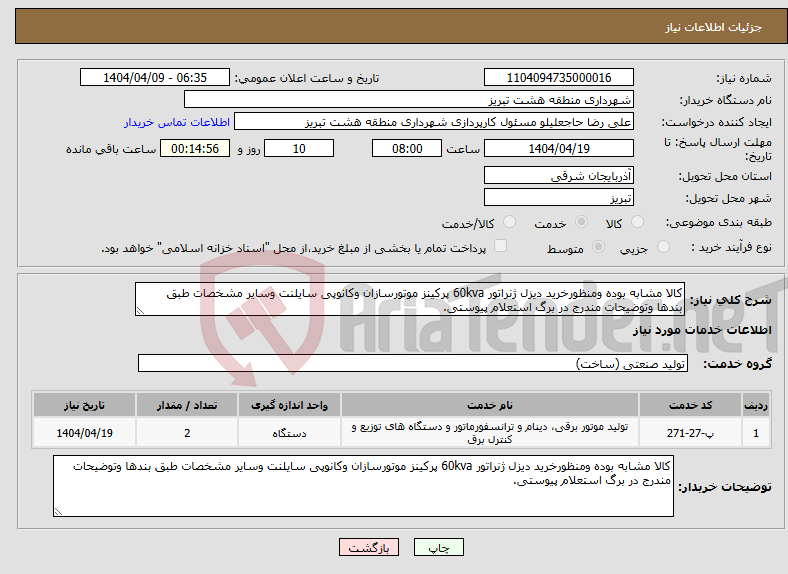Click the نام دستگاه خریدار label
Image resolution: width=788 pixels, height=574 pixels.
725,101
